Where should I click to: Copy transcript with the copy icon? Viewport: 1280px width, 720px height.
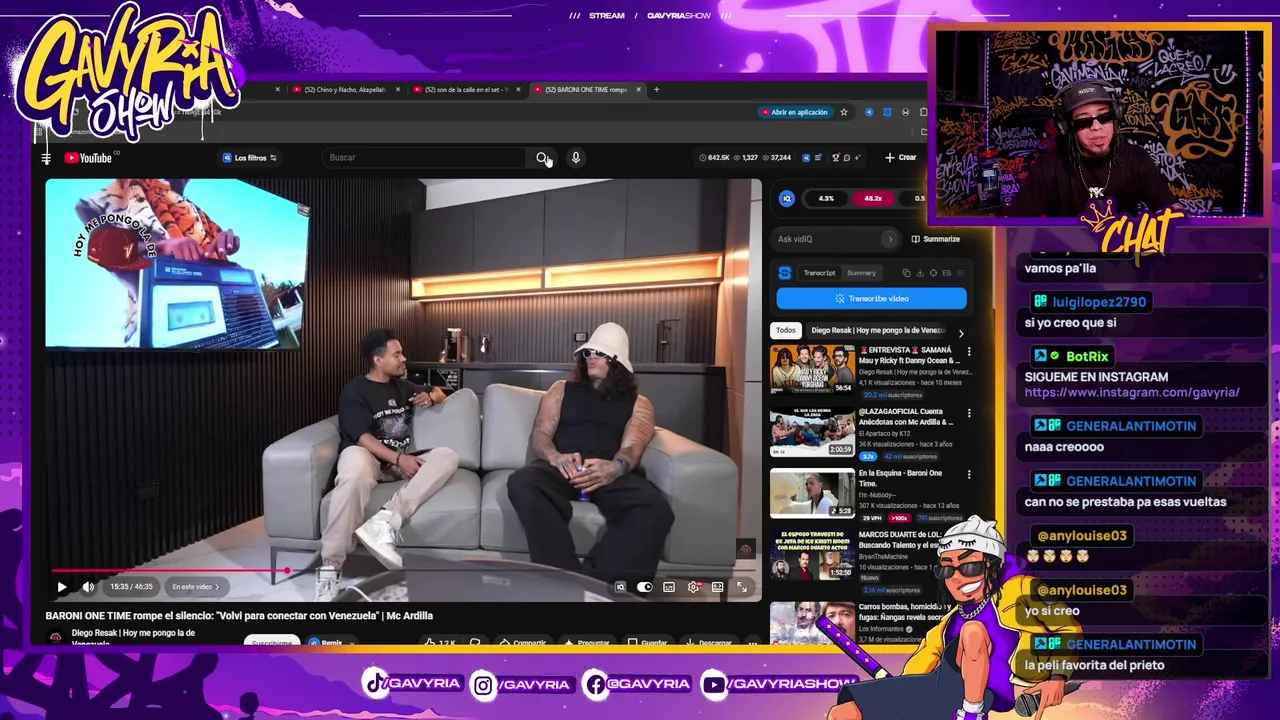(906, 273)
